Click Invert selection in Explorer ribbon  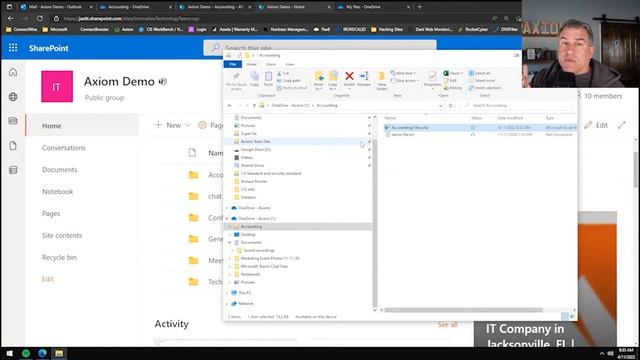[x=485, y=88]
